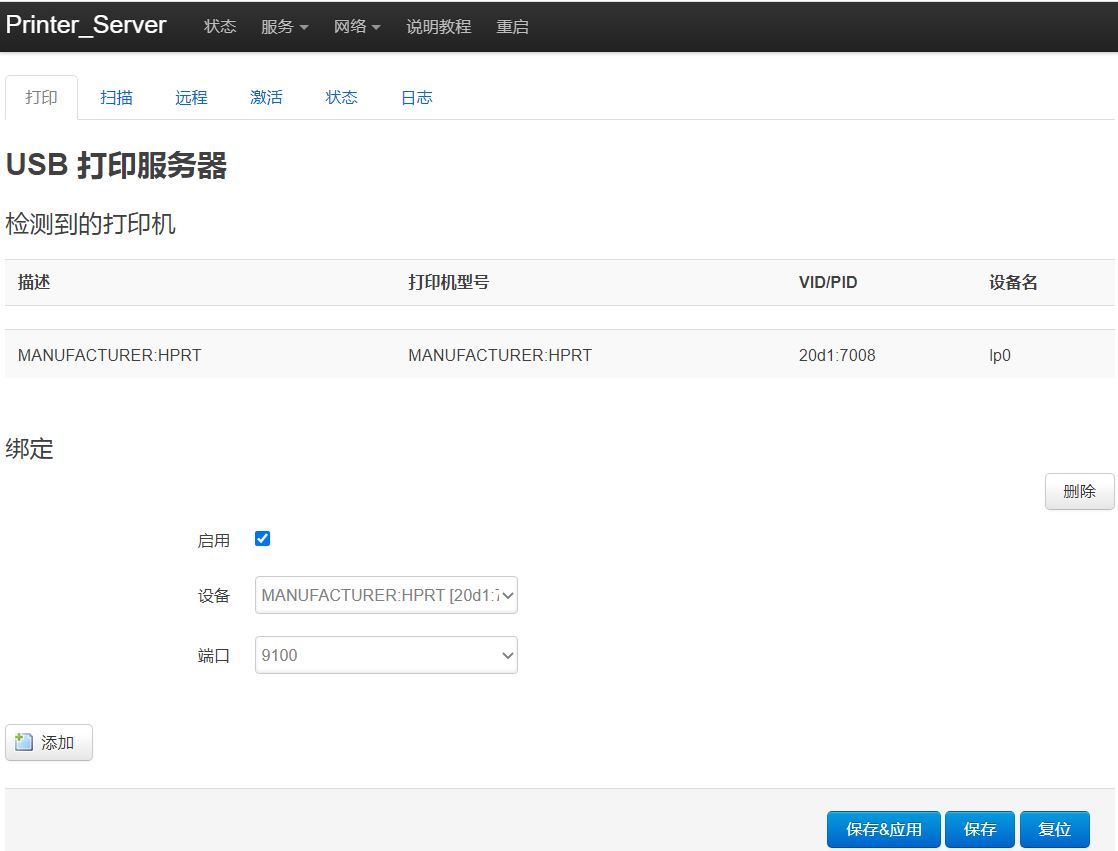The height and width of the screenshot is (851, 1118).
Task: Click the Printer_Server brand title
Action: click(x=86, y=26)
